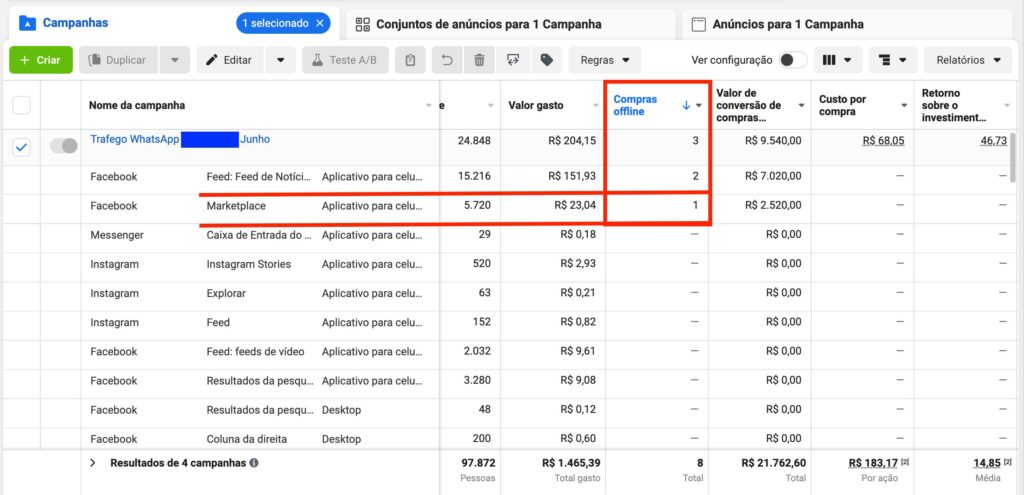The image size is (1024, 495).
Task: Switch to the Campanhas tab
Action: click(x=75, y=23)
